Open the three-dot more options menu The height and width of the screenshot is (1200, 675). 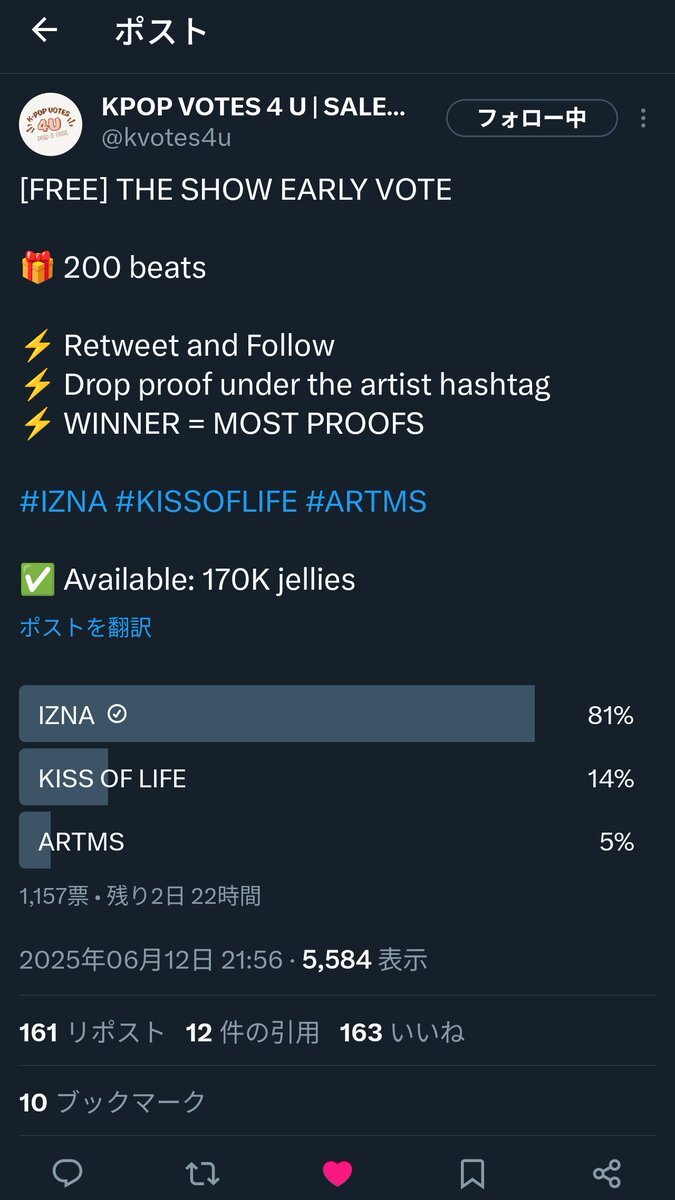click(x=643, y=118)
